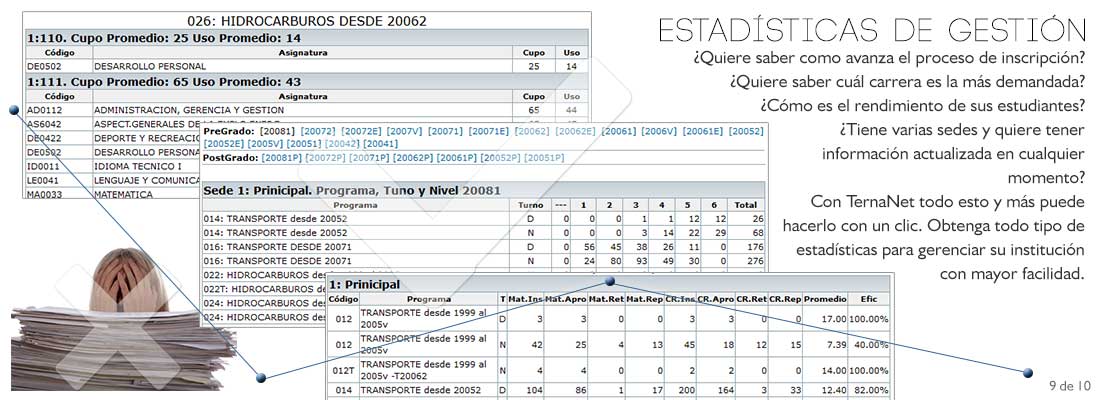
Task: Click the blue dot near the page counter
Action: 1028,372
